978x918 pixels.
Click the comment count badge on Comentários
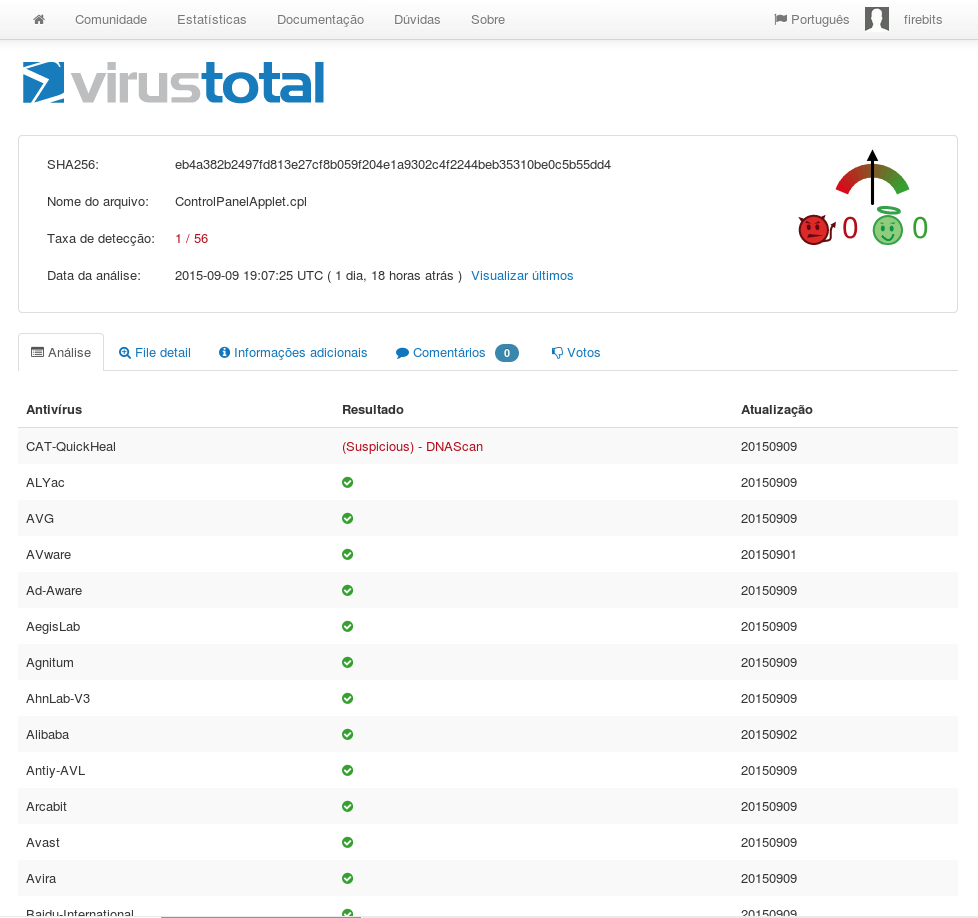[507, 352]
